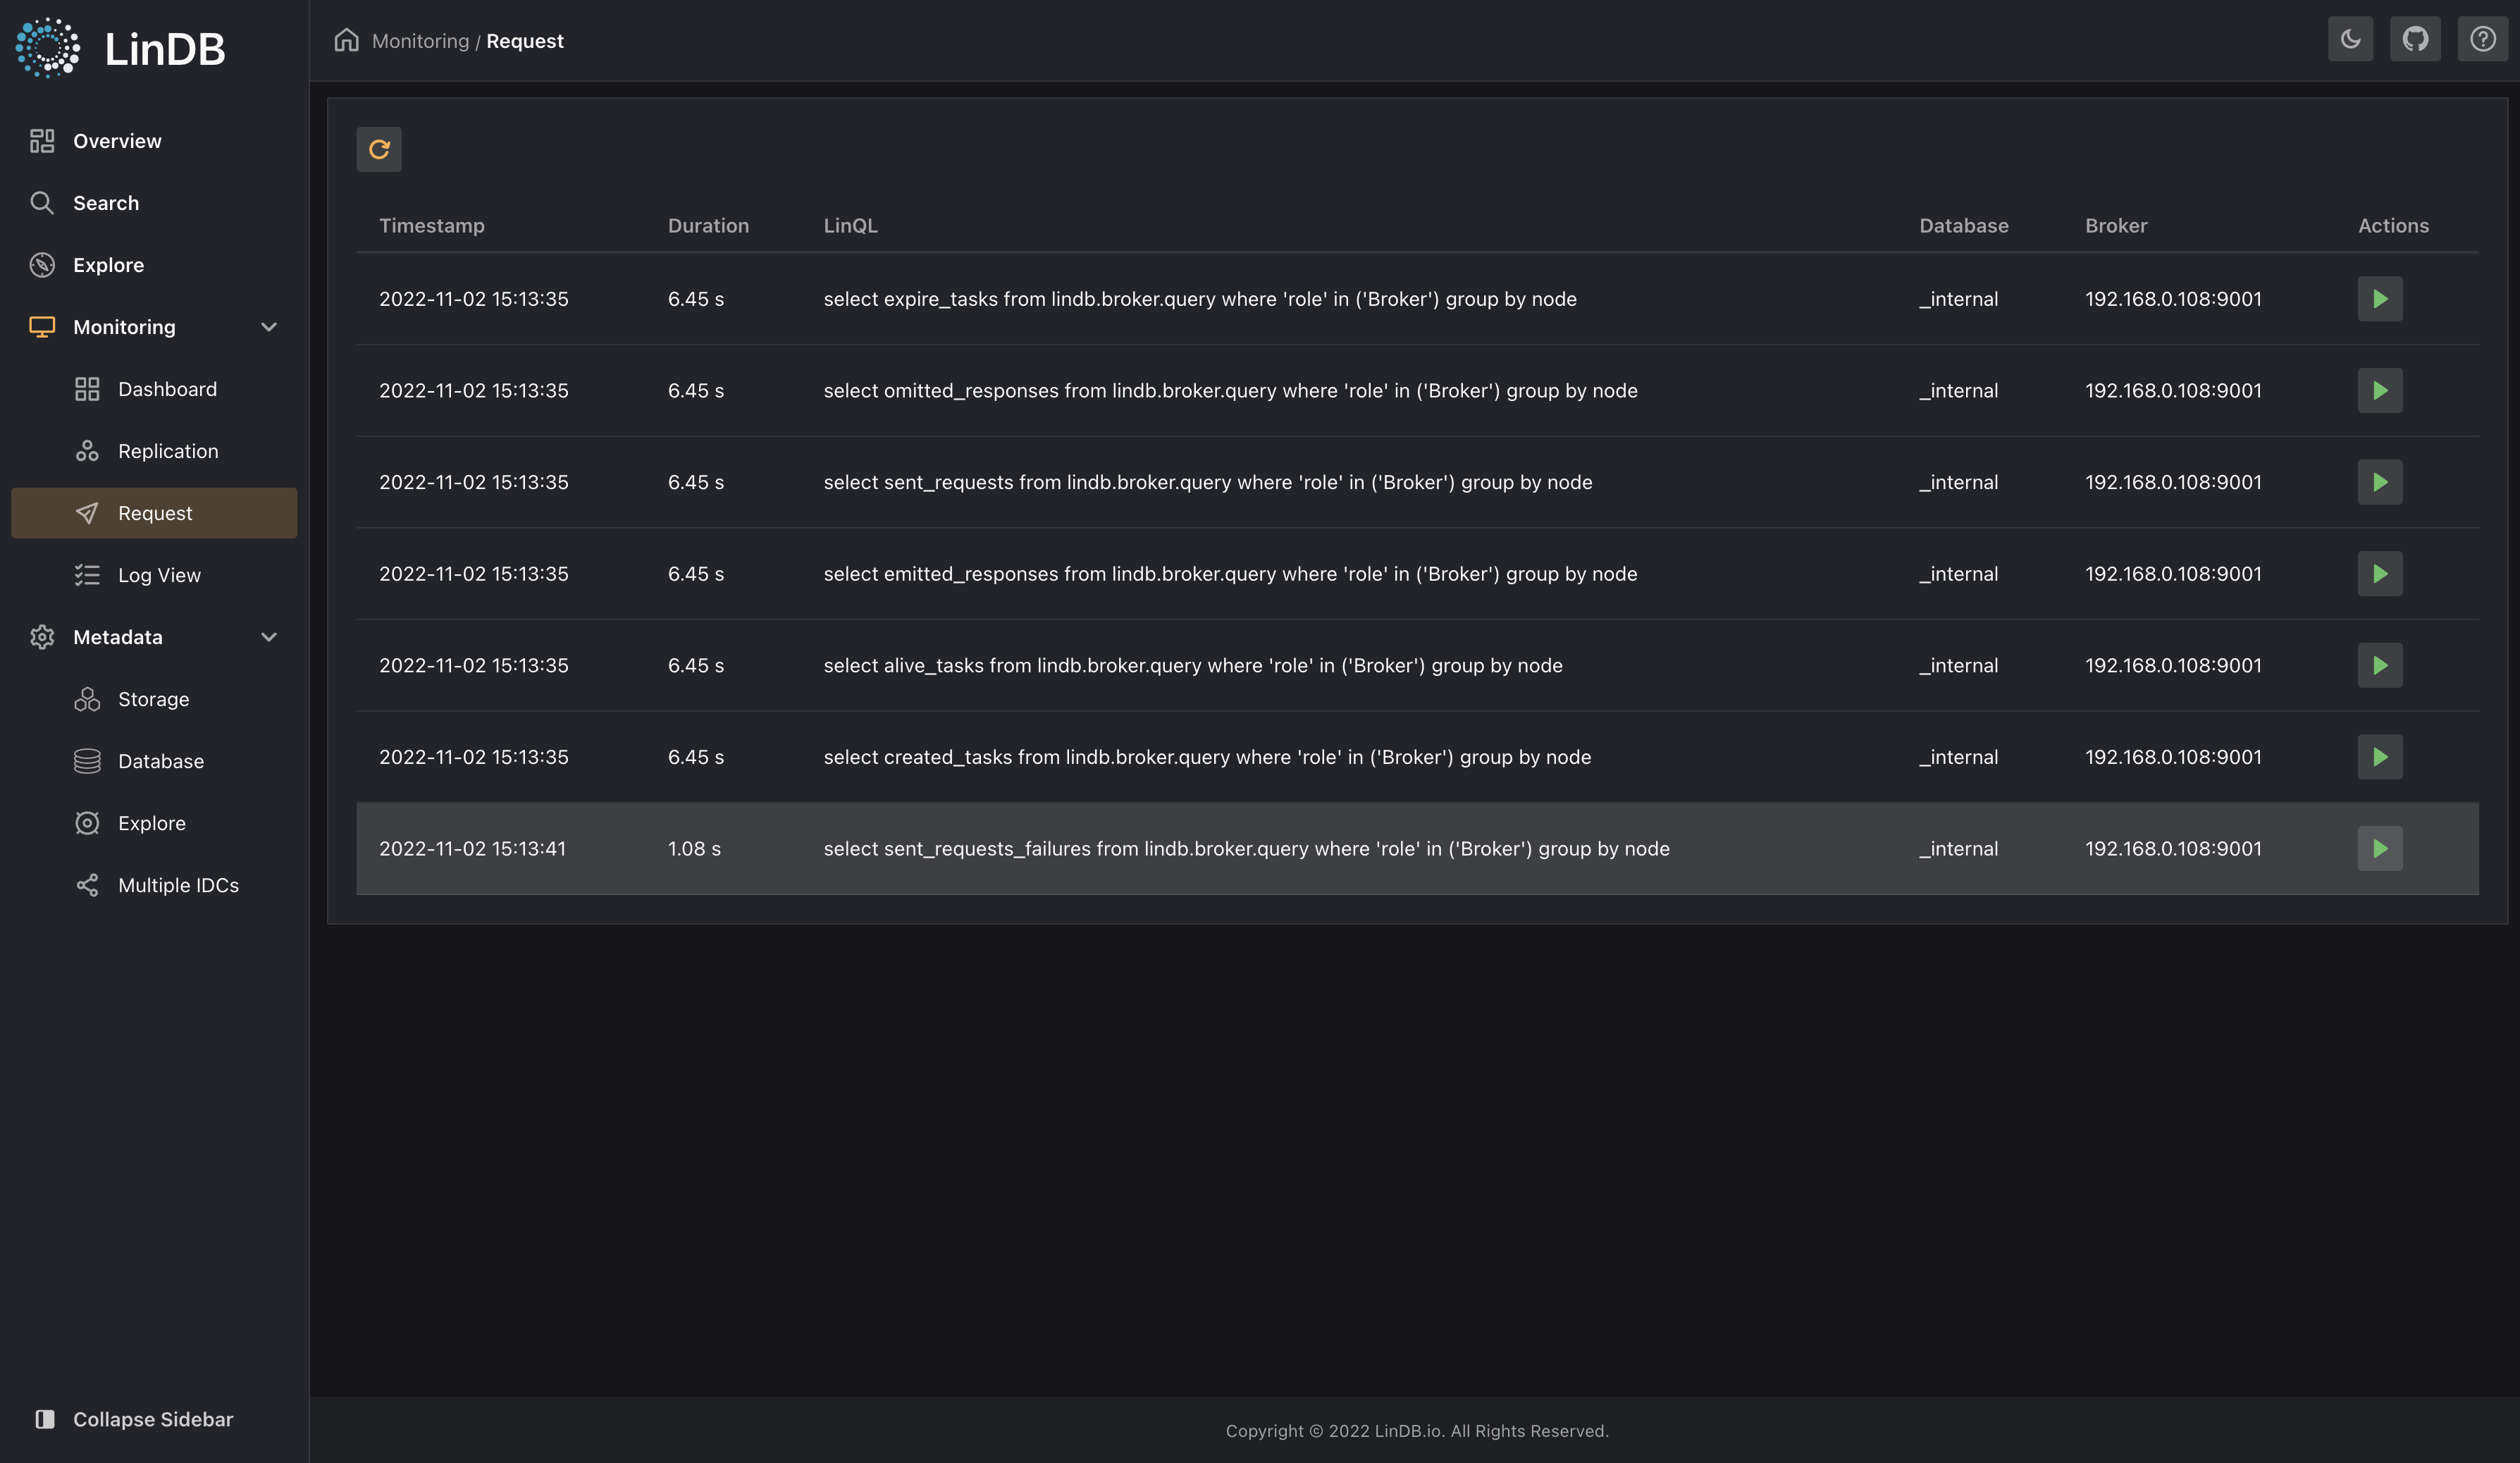
Task: Click the help question mark icon
Action: [x=2483, y=39]
